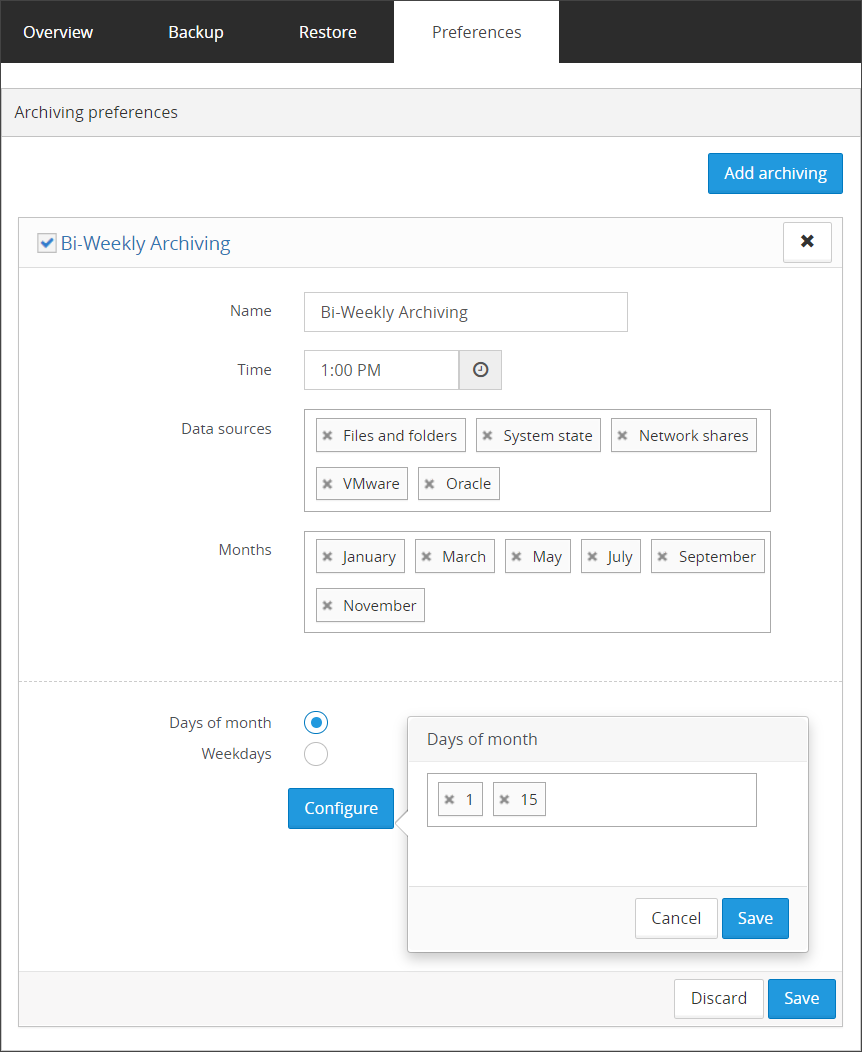
Task: Open the Data sources multi-select field
Action: pyautogui.click(x=632, y=484)
